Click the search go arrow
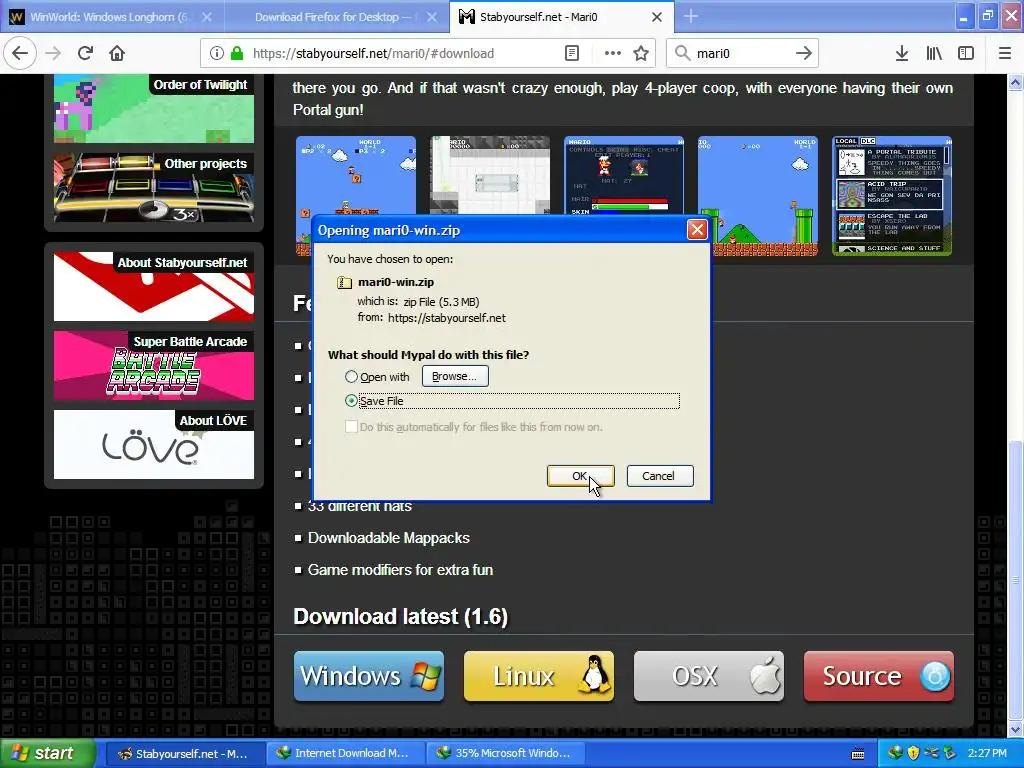This screenshot has width=1024, height=768. [x=804, y=54]
